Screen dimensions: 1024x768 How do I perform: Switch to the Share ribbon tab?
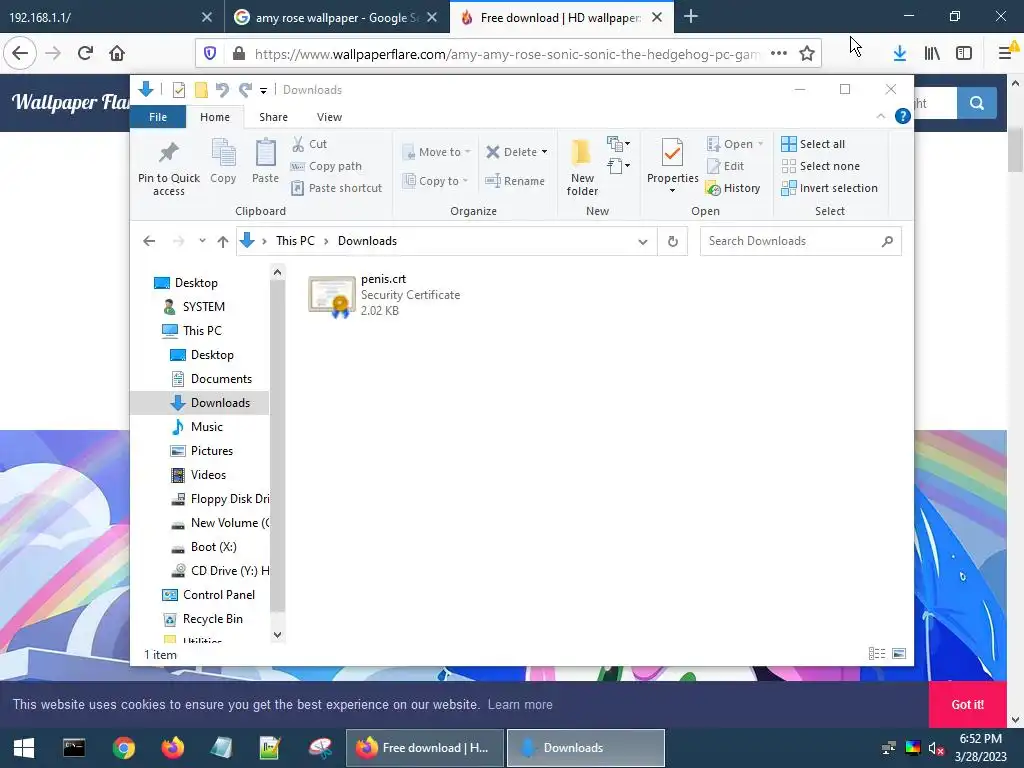click(x=273, y=117)
